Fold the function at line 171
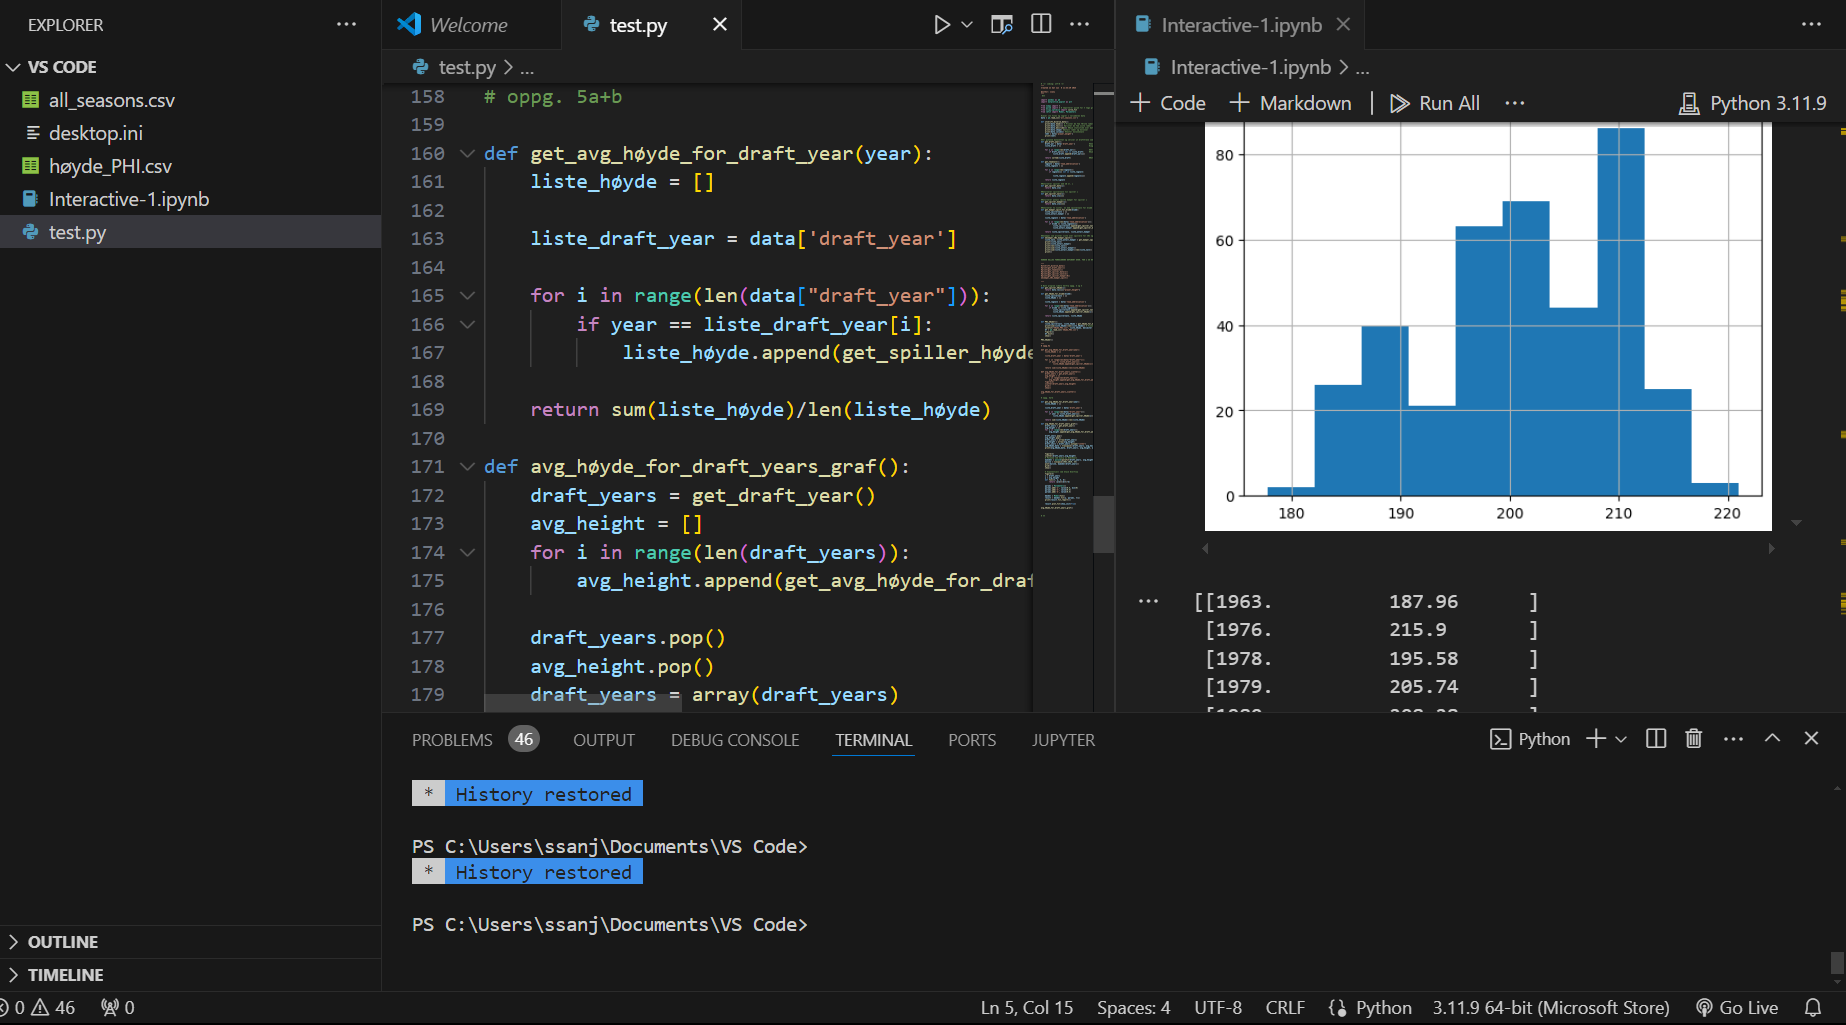 tap(467, 467)
